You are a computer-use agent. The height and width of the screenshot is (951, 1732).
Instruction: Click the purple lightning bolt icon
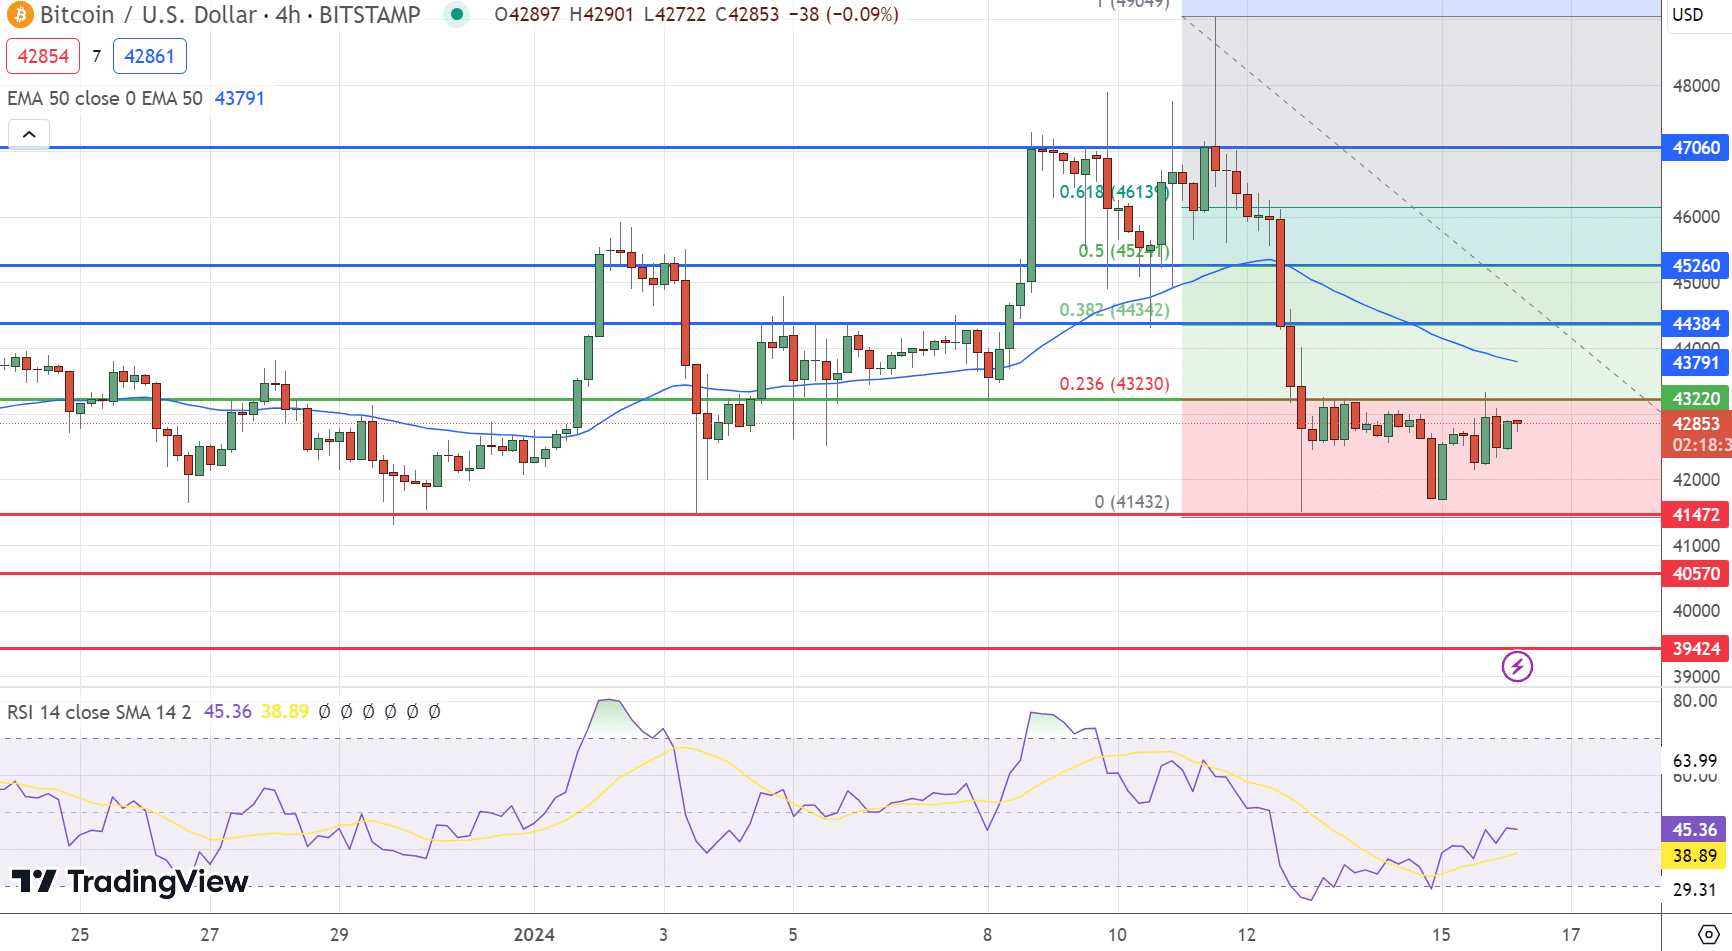tap(1517, 666)
